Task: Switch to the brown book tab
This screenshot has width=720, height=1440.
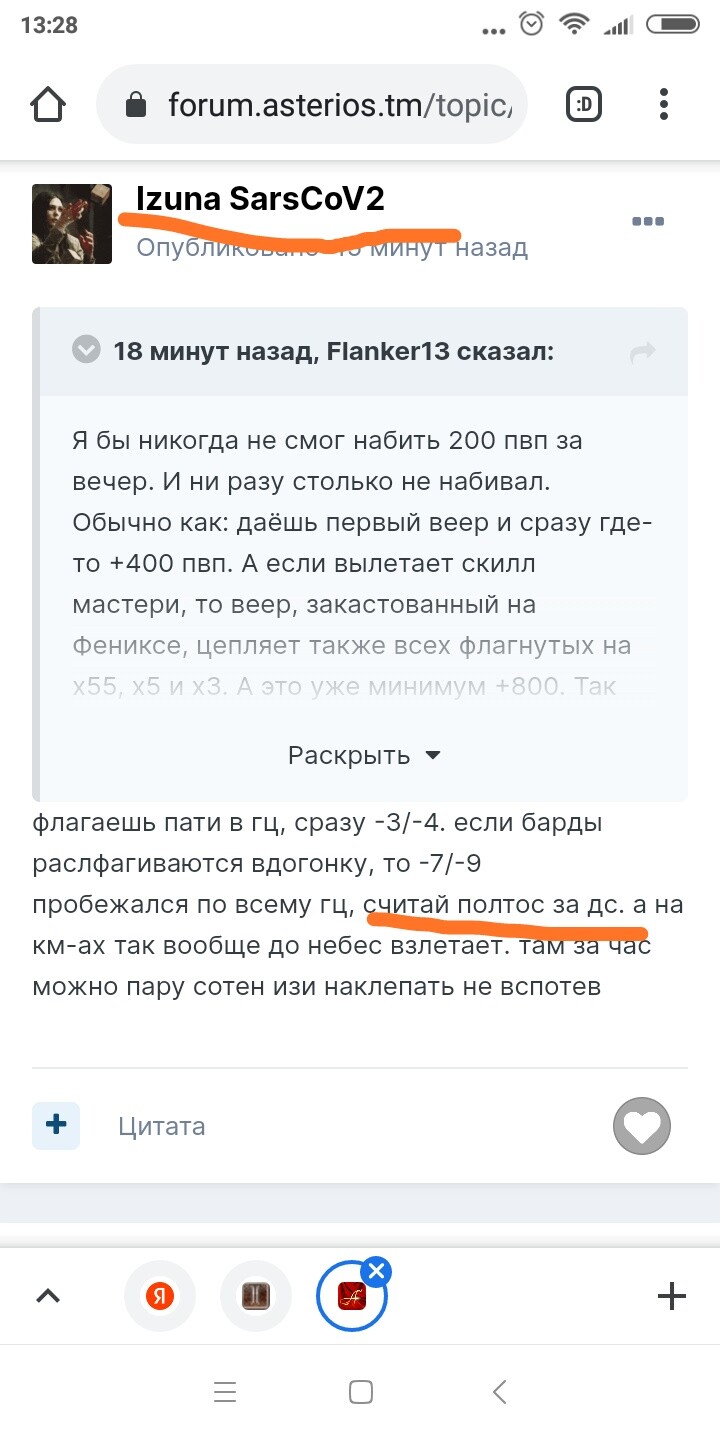Action: click(256, 1296)
